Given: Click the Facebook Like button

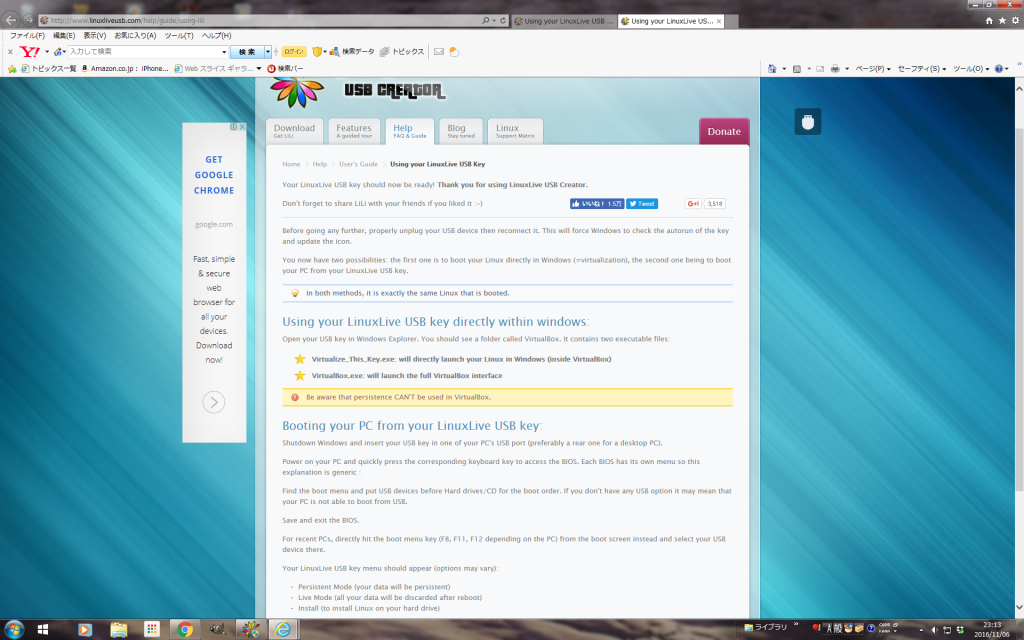Looking at the screenshot, I should click(597, 203).
